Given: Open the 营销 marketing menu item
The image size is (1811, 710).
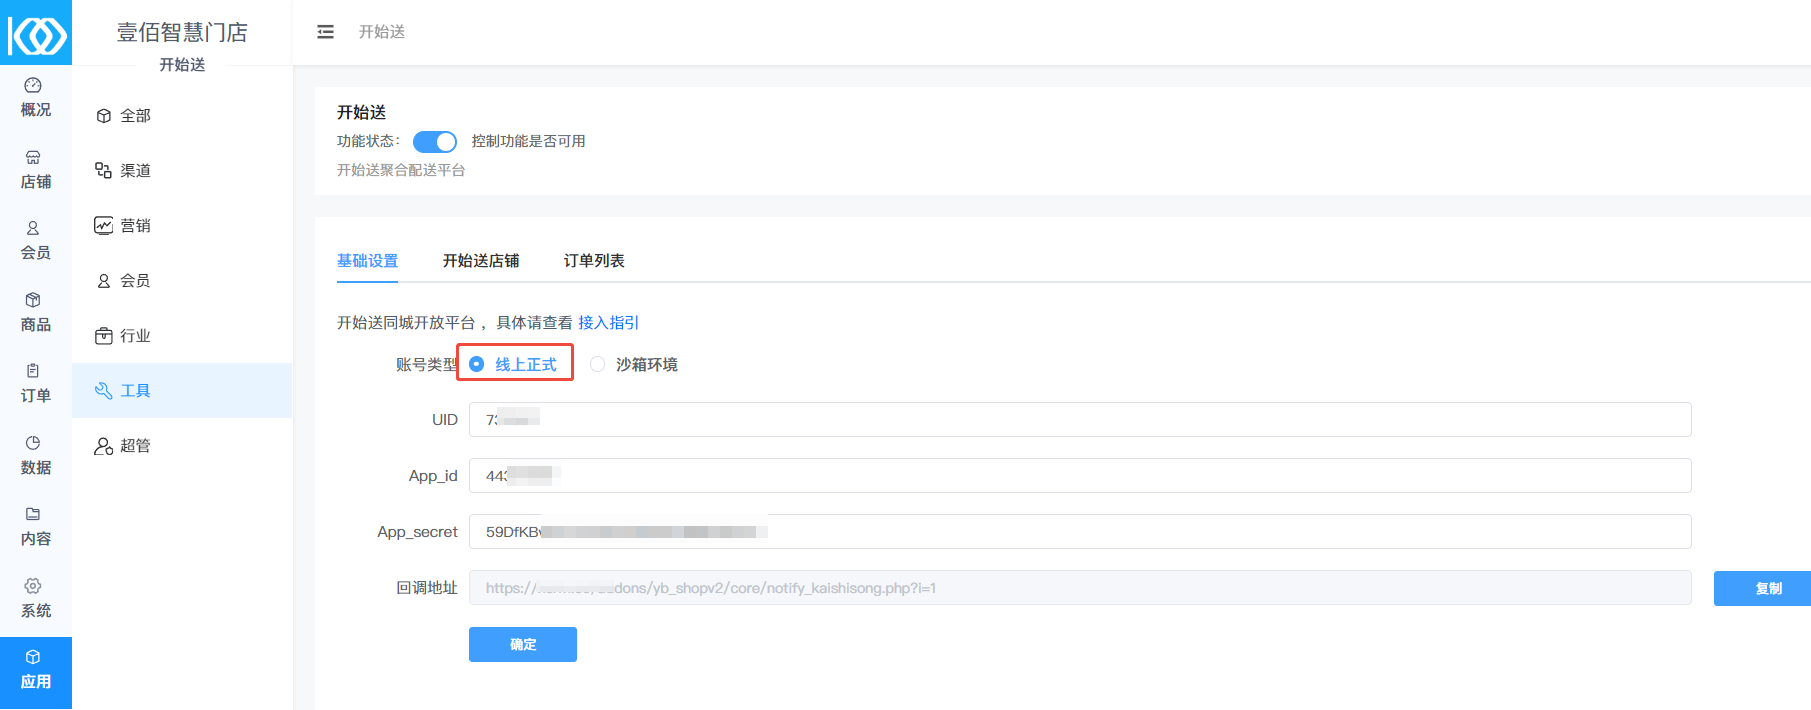Looking at the screenshot, I should click(135, 226).
